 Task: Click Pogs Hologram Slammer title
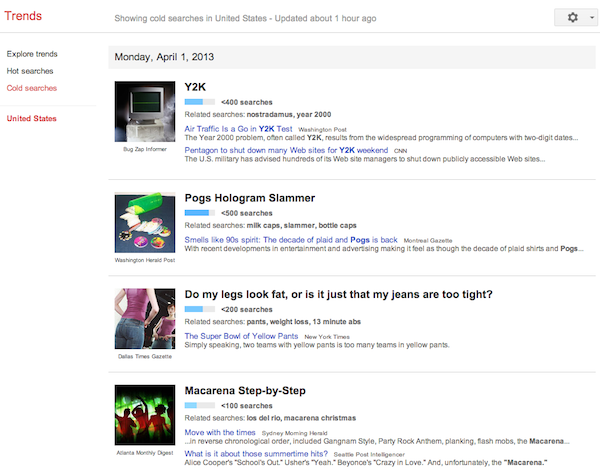pos(250,198)
